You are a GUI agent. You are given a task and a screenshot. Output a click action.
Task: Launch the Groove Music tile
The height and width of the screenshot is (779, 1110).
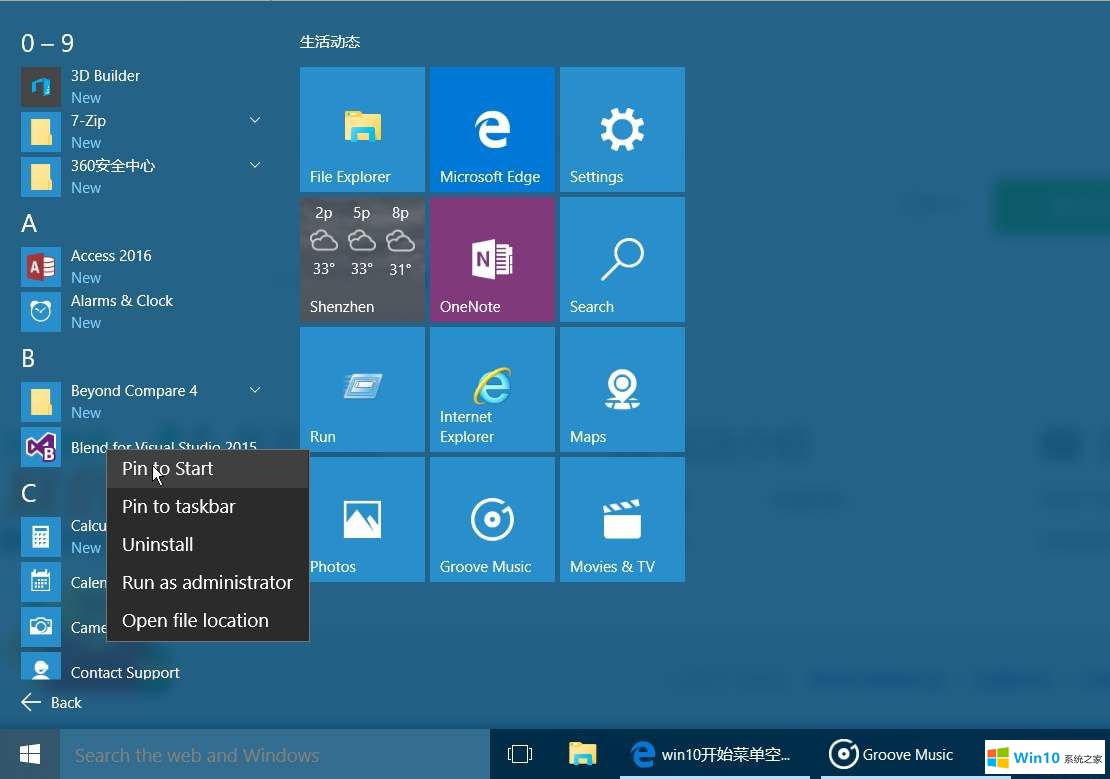(x=492, y=520)
